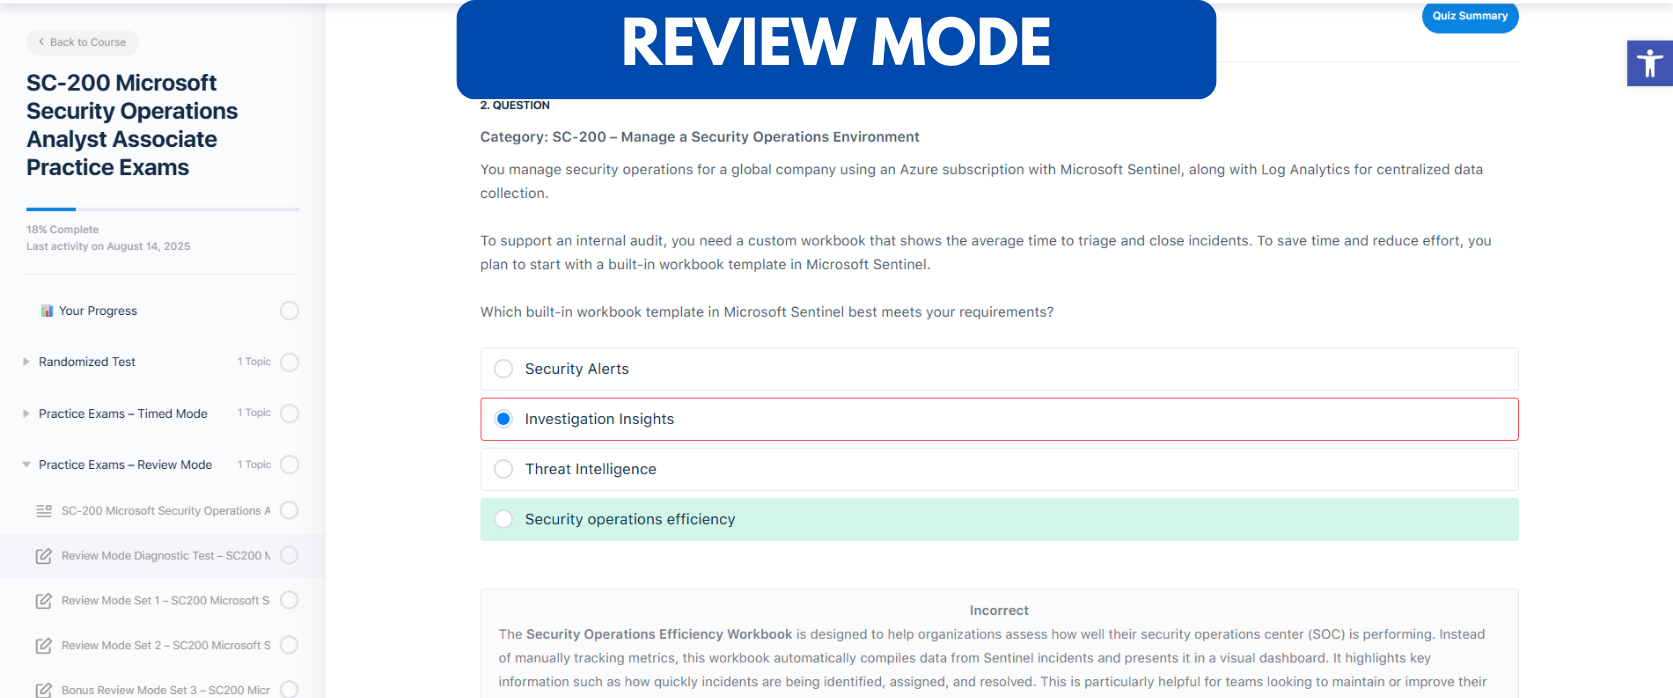Click the Your Progress chart icon

coord(47,311)
